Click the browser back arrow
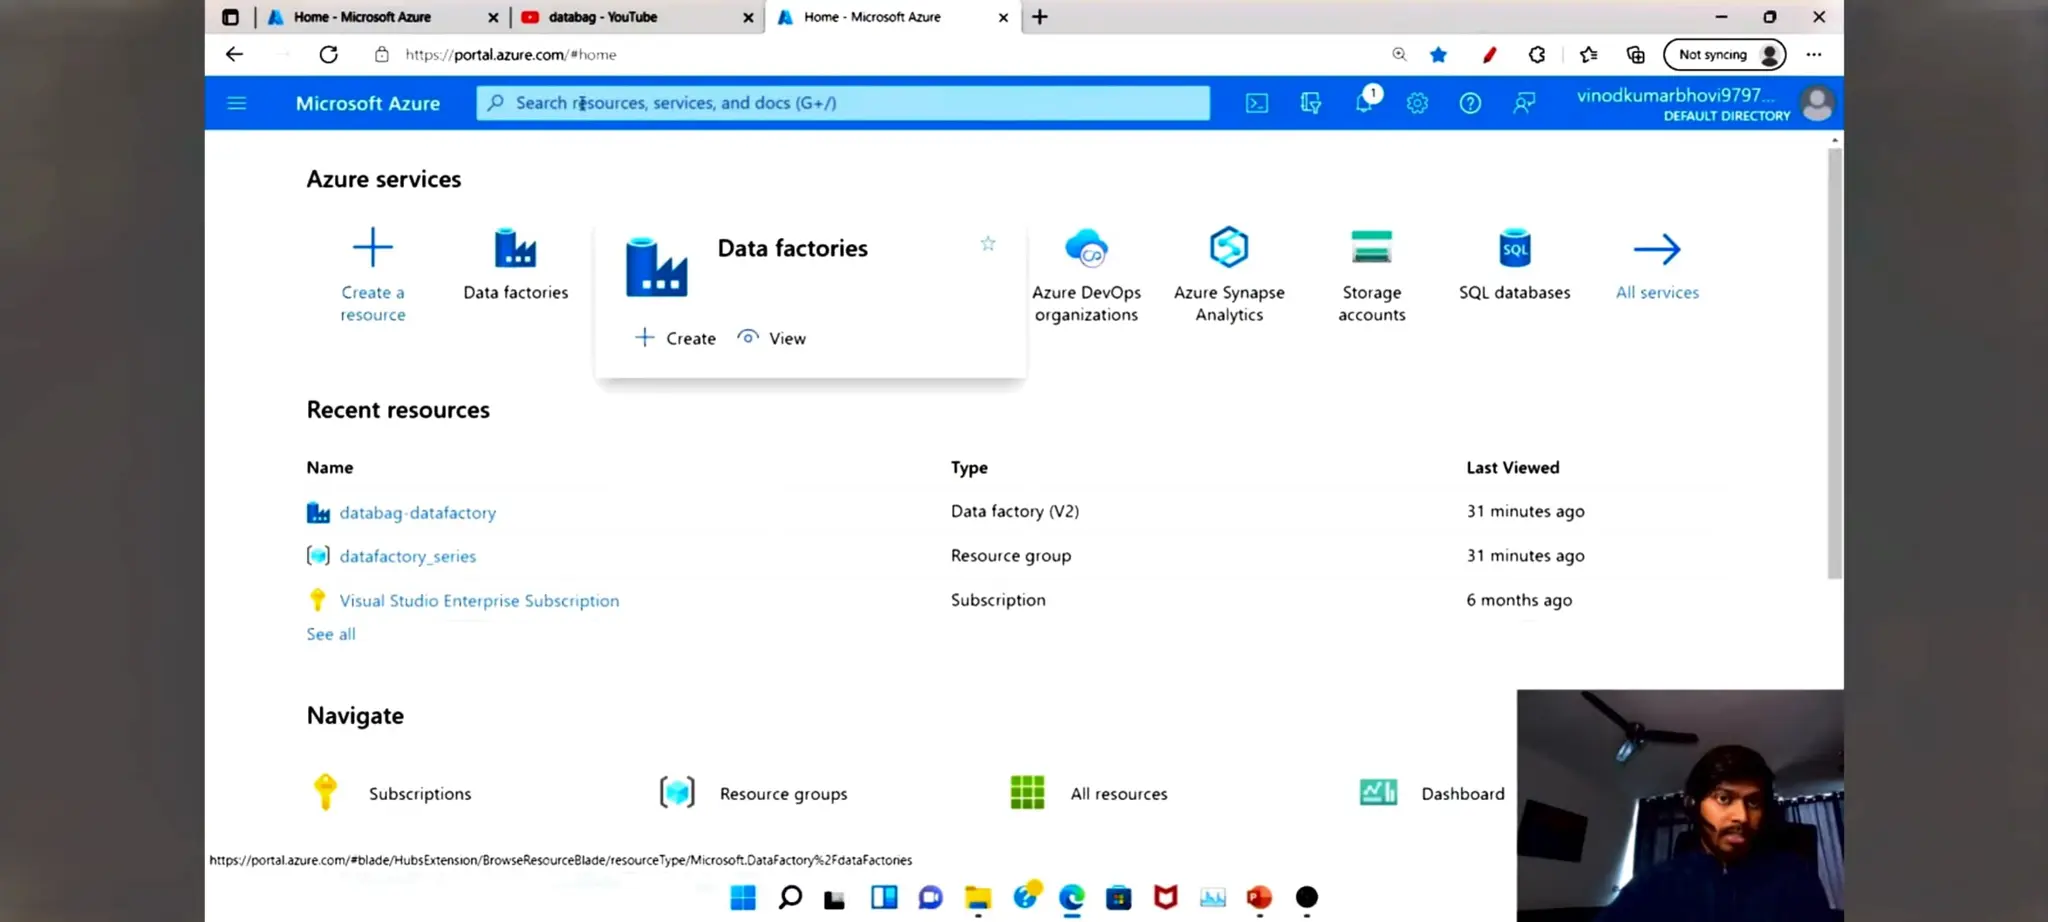 234,54
